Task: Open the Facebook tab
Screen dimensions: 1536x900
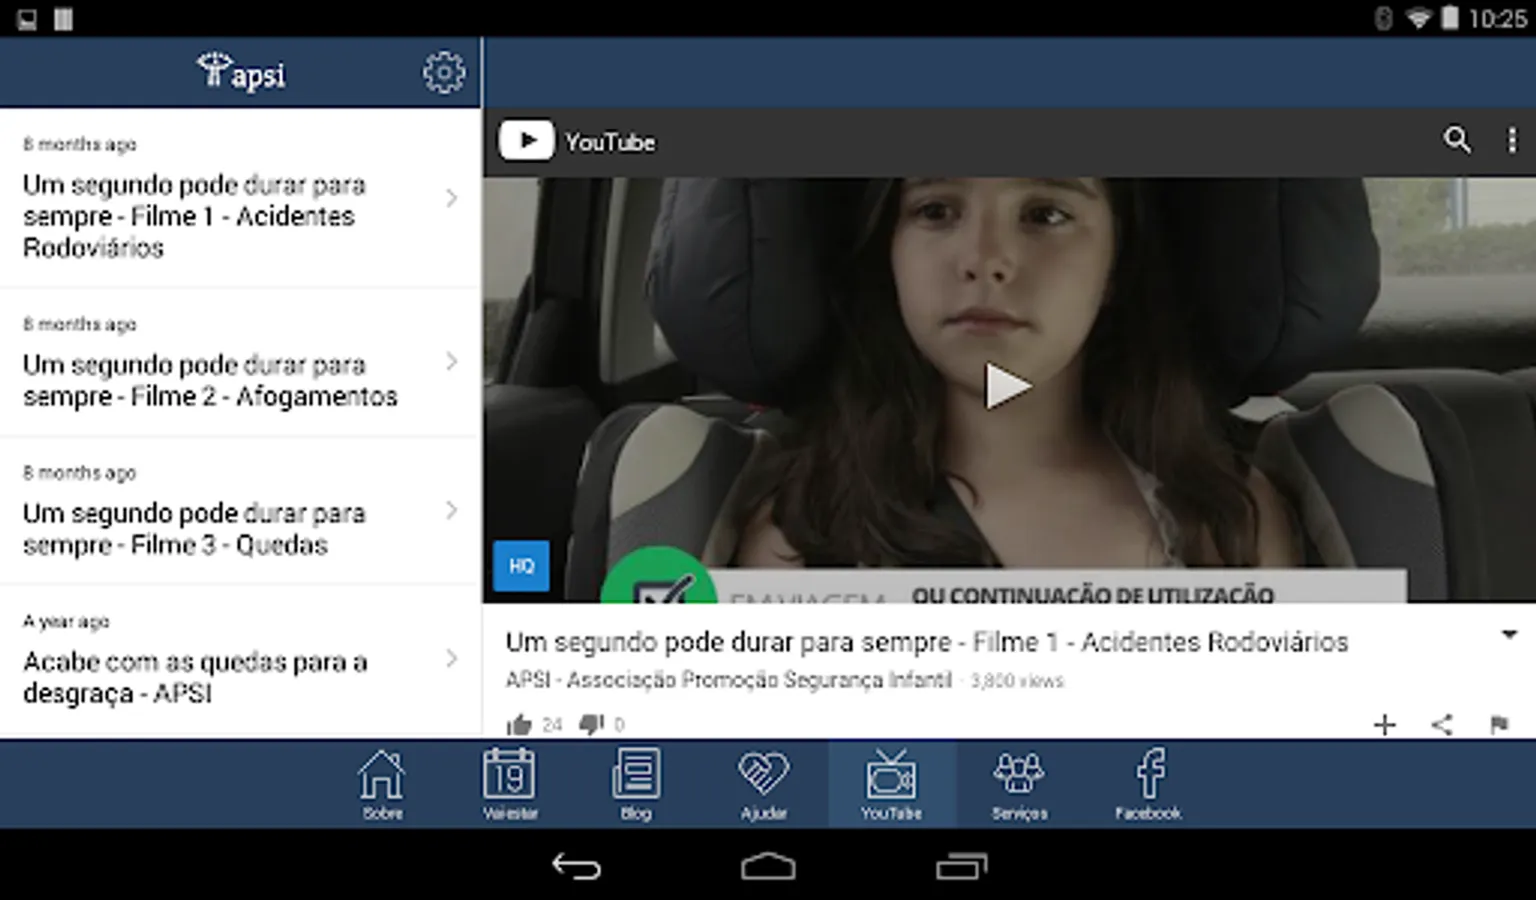Action: tap(1148, 785)
